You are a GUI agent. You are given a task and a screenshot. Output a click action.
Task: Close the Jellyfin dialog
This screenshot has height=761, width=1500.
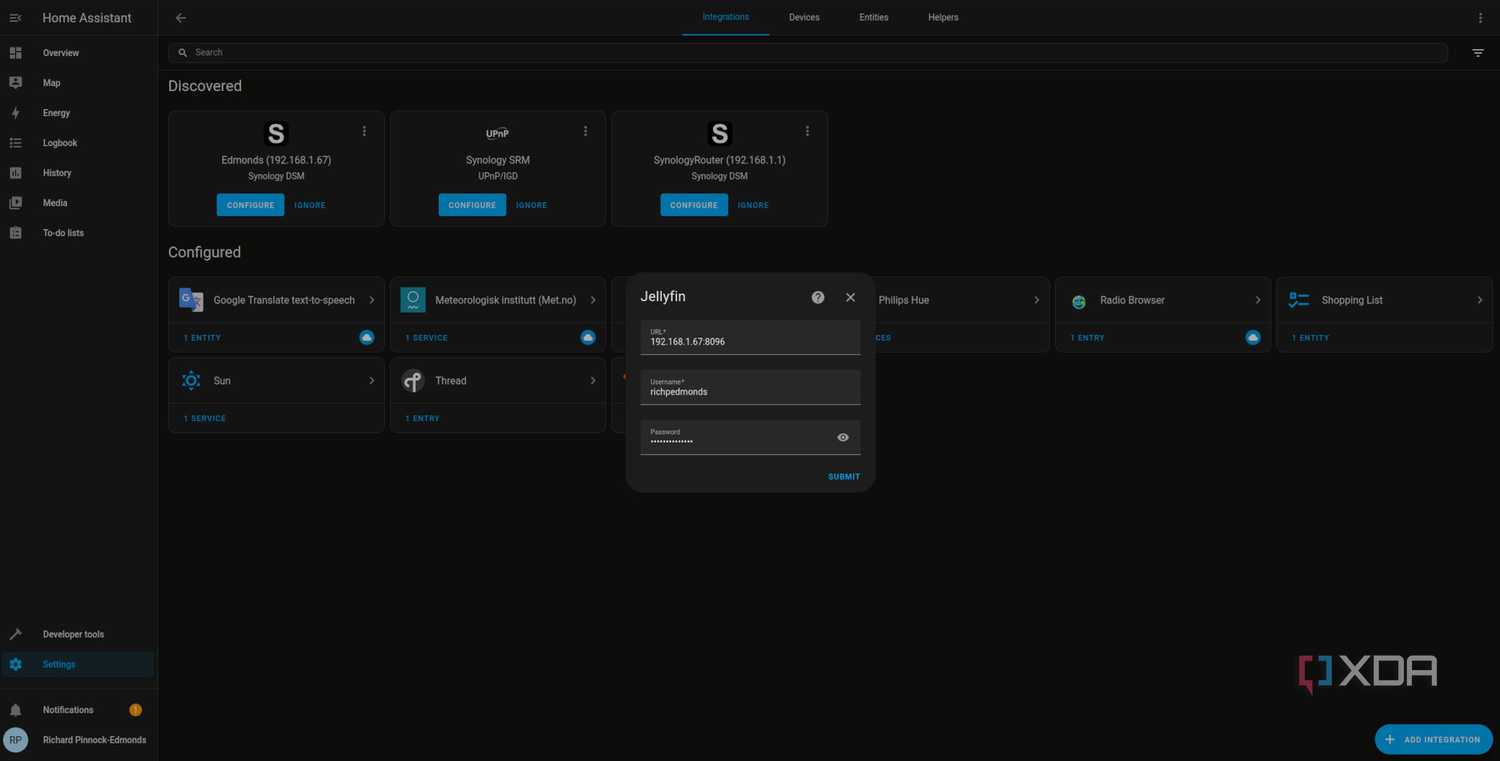pyautogui.click(x=850, y=297)
